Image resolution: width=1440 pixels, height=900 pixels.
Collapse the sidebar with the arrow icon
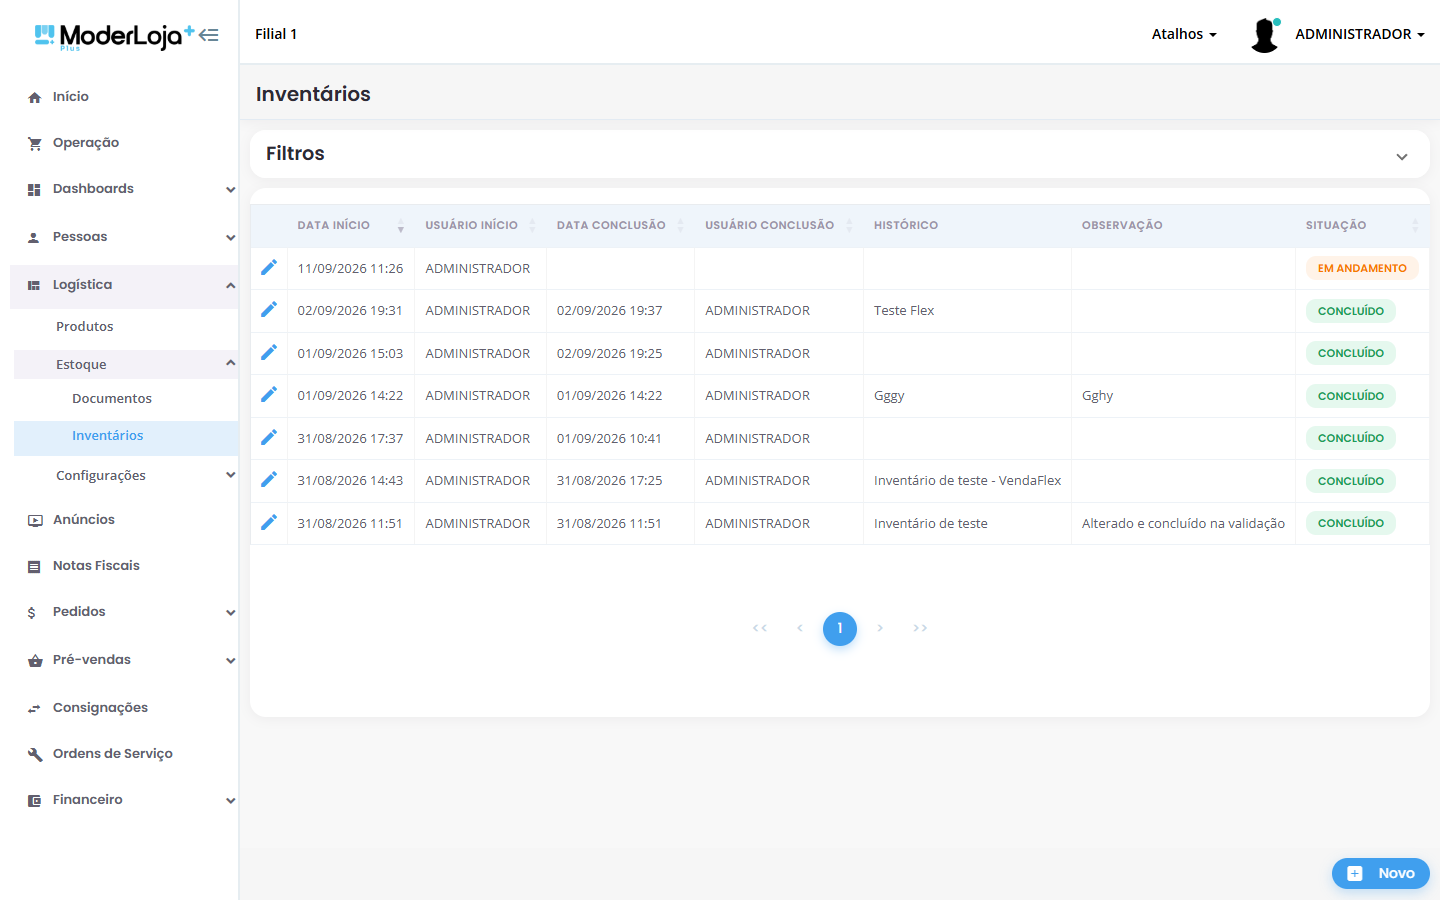click(208, 35)
